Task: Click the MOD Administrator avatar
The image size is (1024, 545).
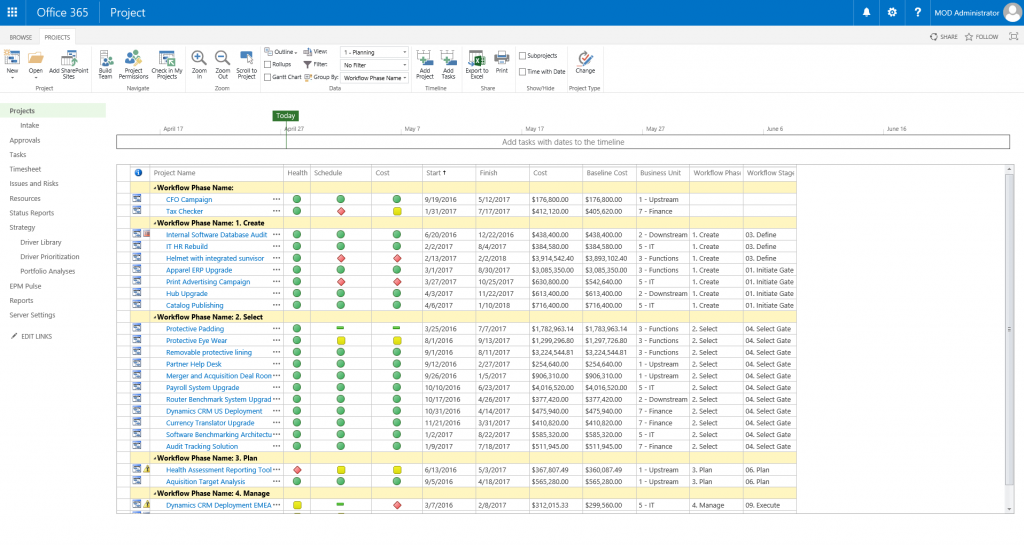Action: [x=1012, y=12]
